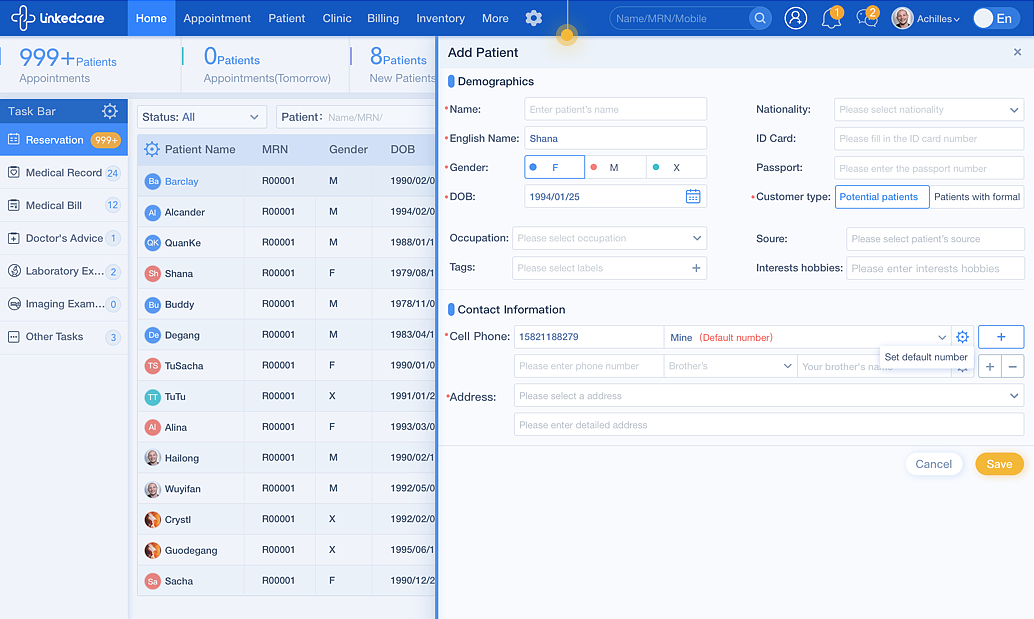Image resolution: width=1034 pixels, height=619 pixels.
Task: Choose Patients with formal customer type
Action: pos(977,196)
